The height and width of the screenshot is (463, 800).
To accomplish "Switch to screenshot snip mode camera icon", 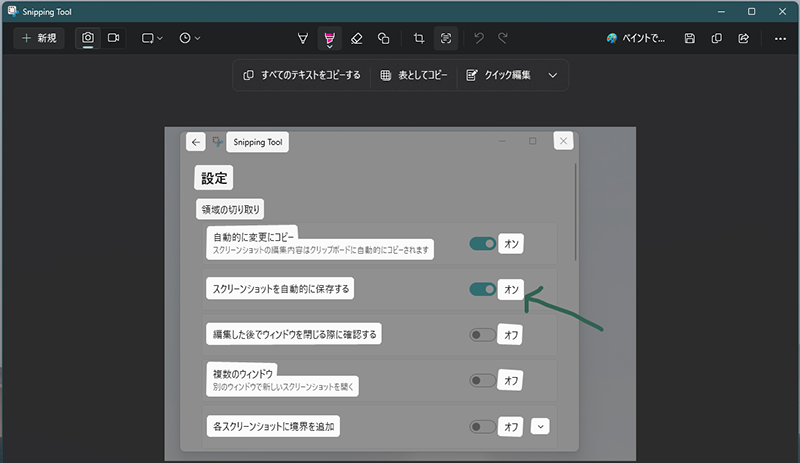I will [x=88, y=38].
